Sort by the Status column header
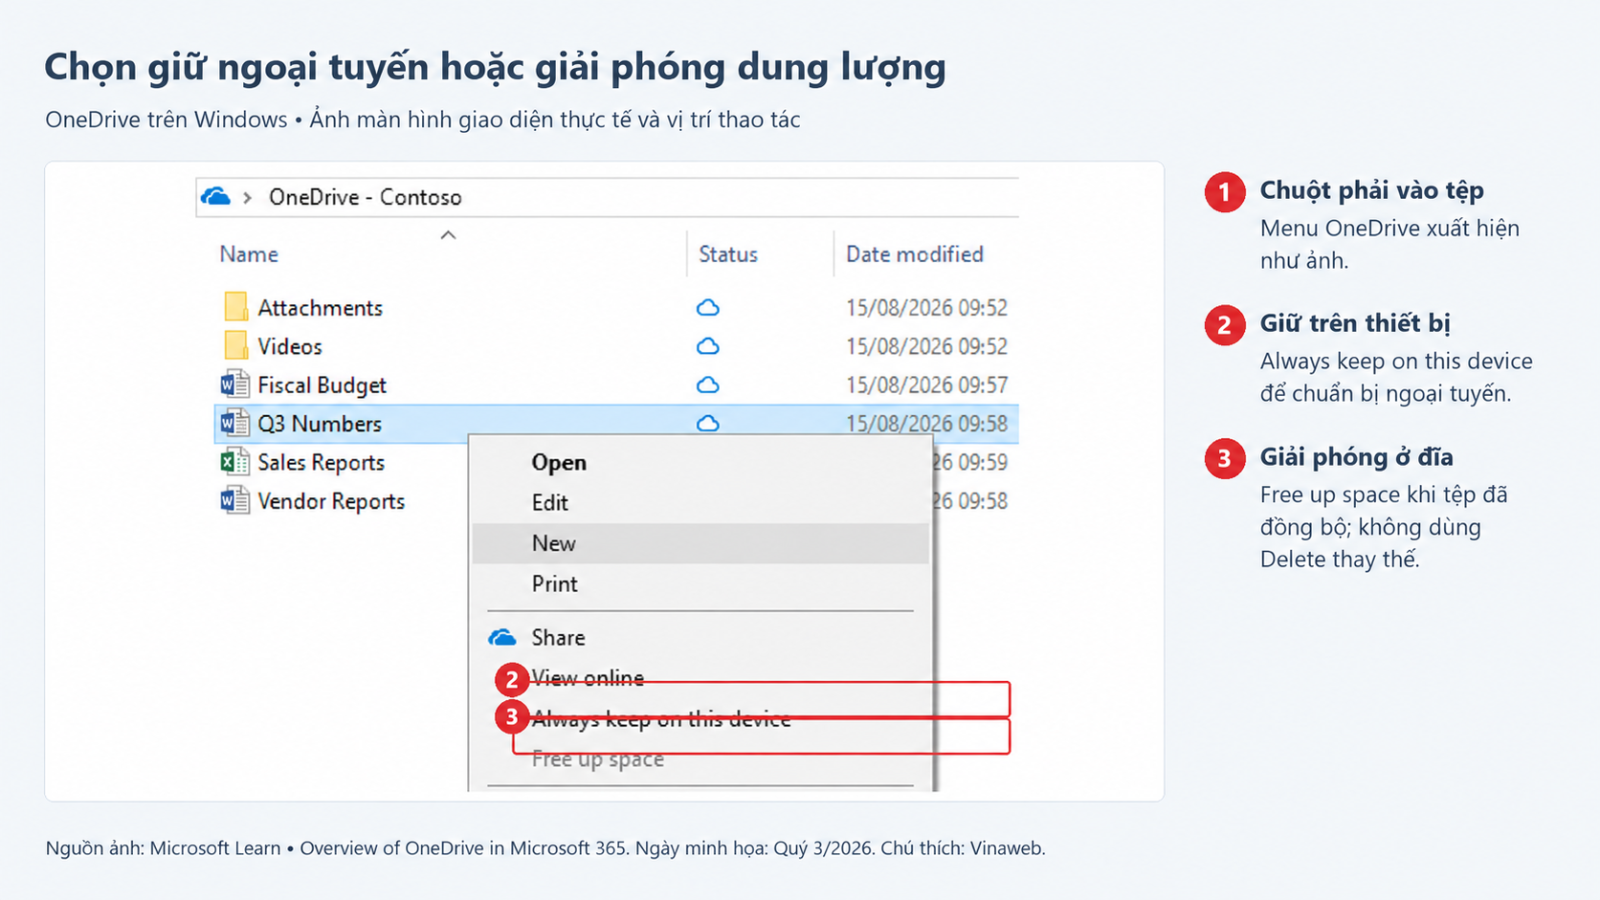The height and width of the screenshot is (900, 1600). 728,254
